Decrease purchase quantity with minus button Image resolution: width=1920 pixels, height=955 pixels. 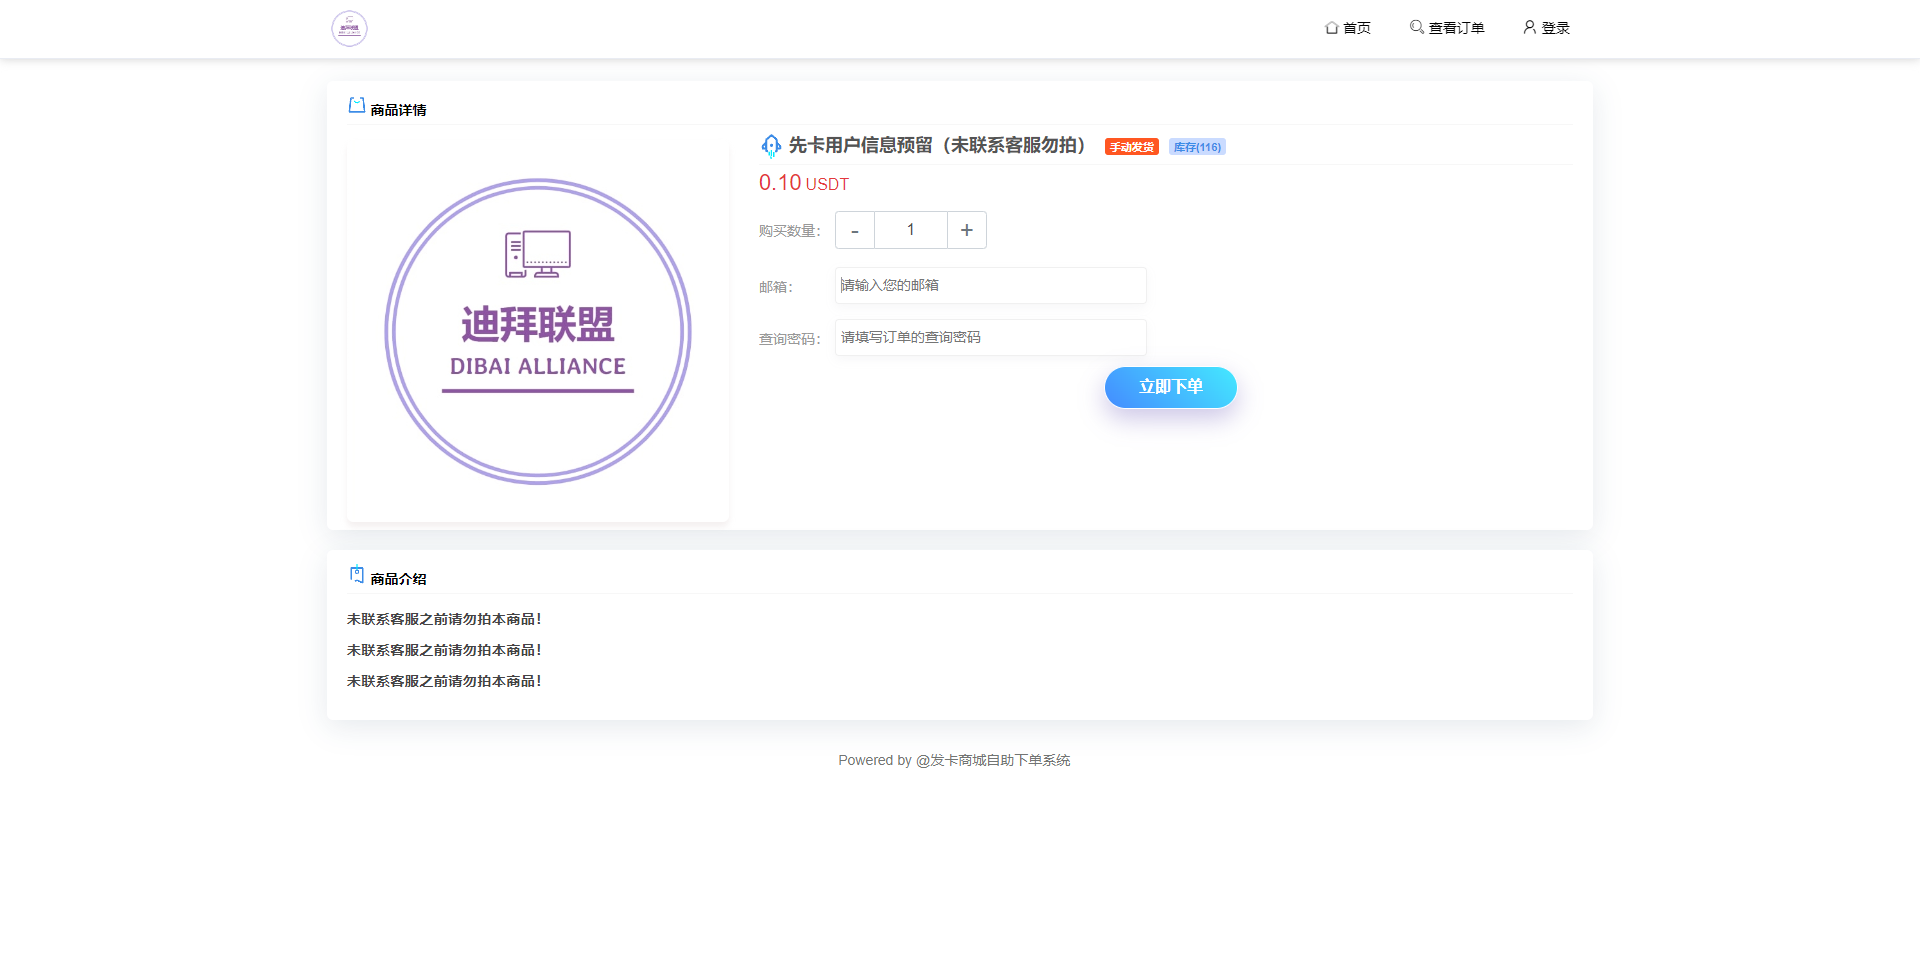[855, 230]
